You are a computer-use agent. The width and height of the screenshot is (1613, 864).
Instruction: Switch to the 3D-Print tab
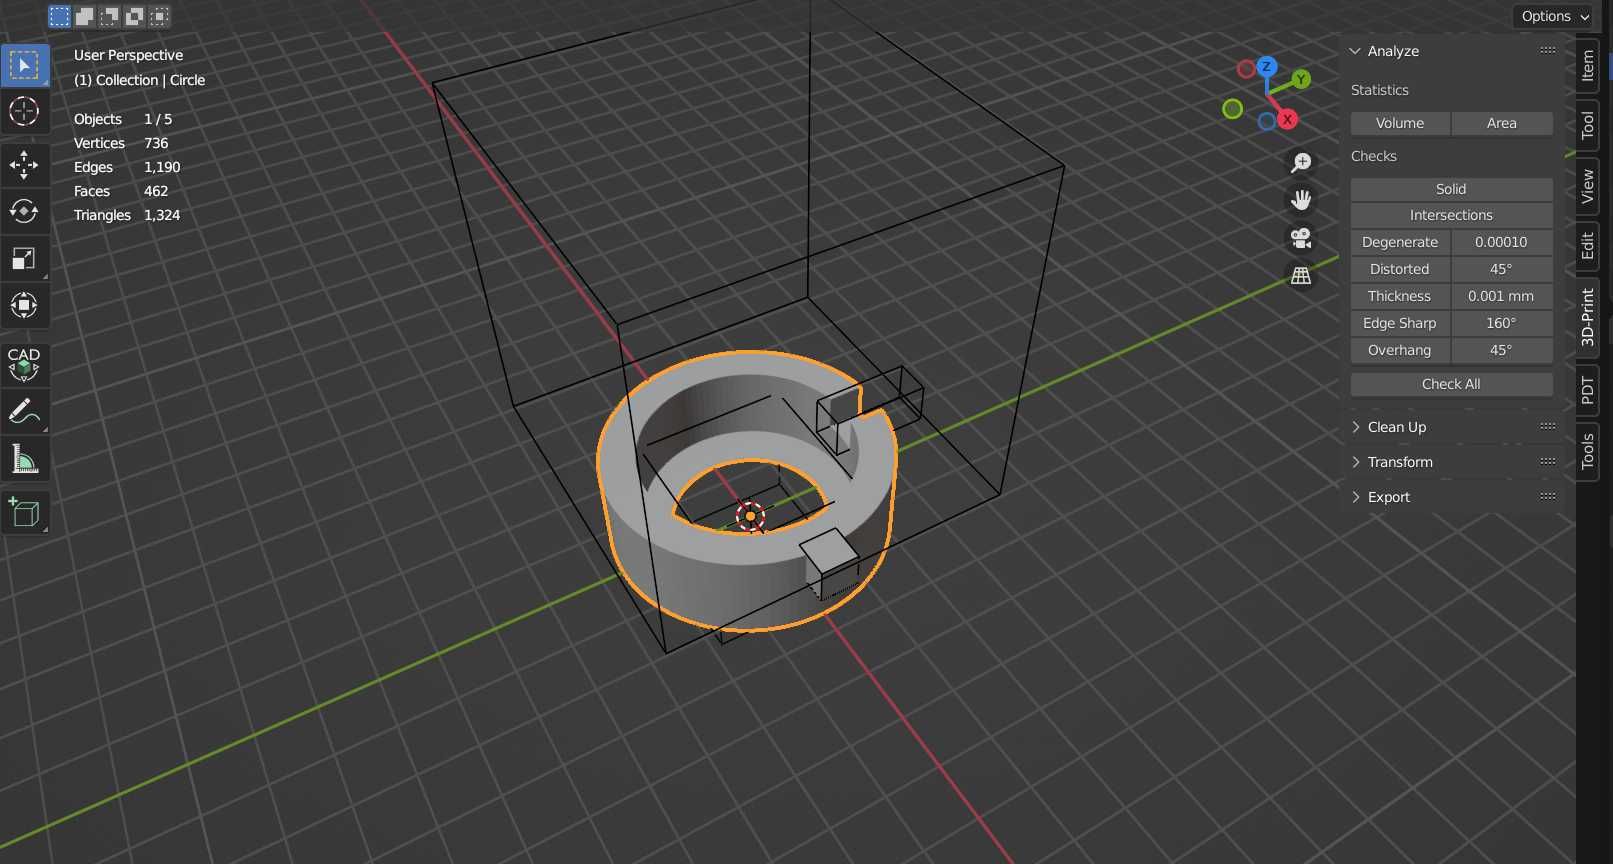click(x=1588, y=317)
